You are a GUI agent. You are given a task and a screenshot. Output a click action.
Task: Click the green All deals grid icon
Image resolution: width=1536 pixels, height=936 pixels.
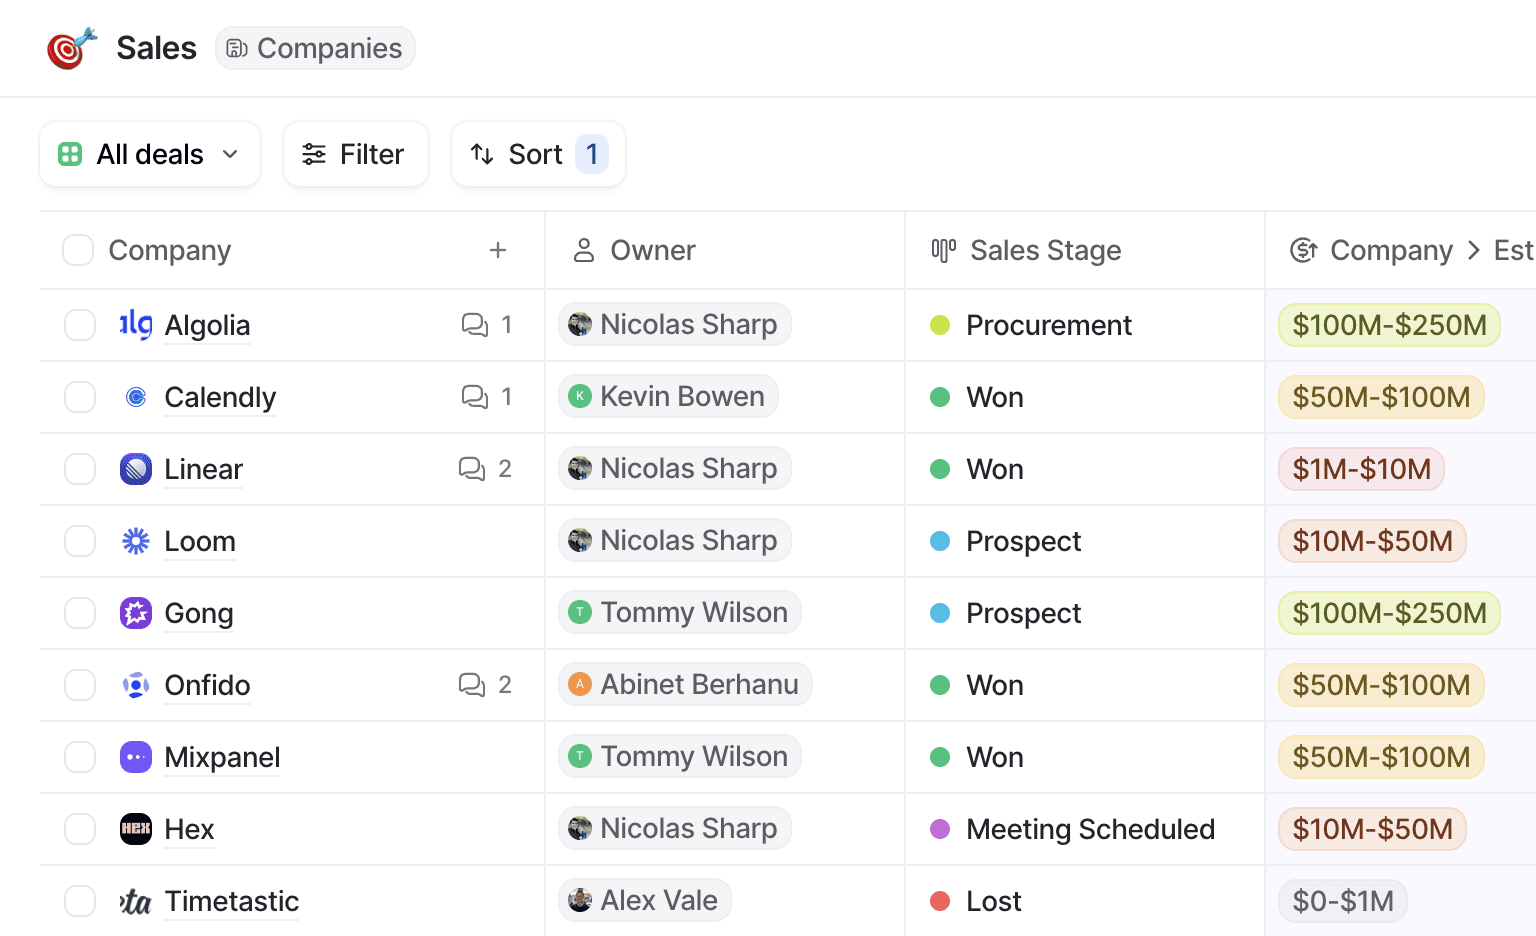70,154
